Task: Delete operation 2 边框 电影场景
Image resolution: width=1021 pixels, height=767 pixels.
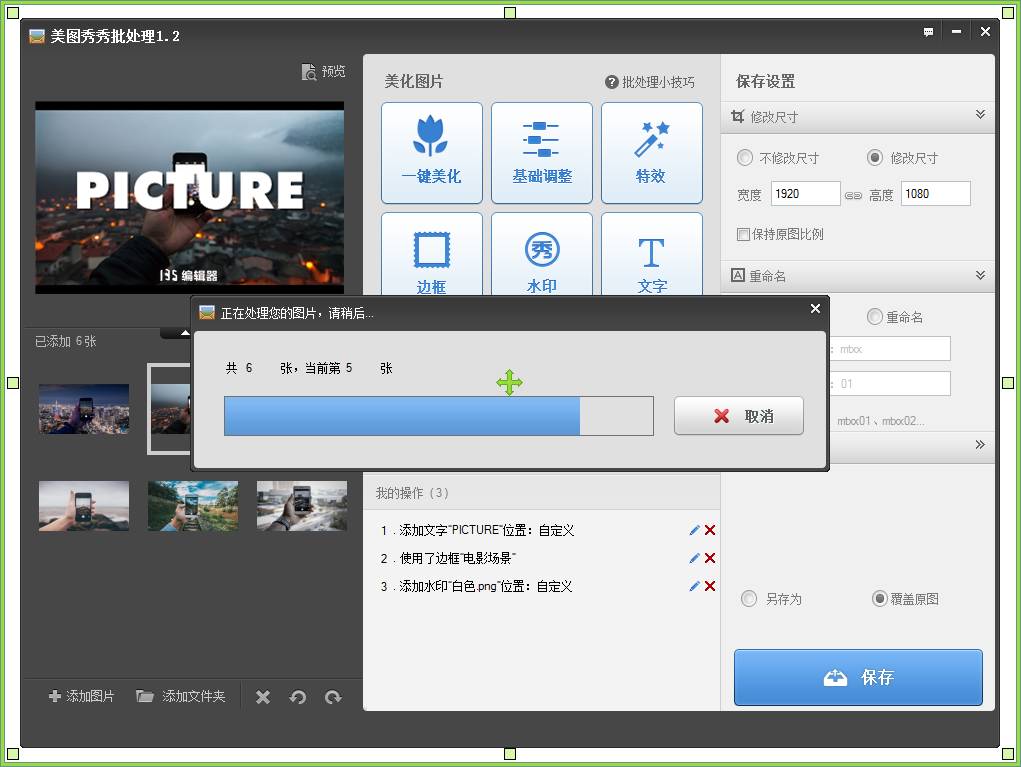Action: click(710, 559)
